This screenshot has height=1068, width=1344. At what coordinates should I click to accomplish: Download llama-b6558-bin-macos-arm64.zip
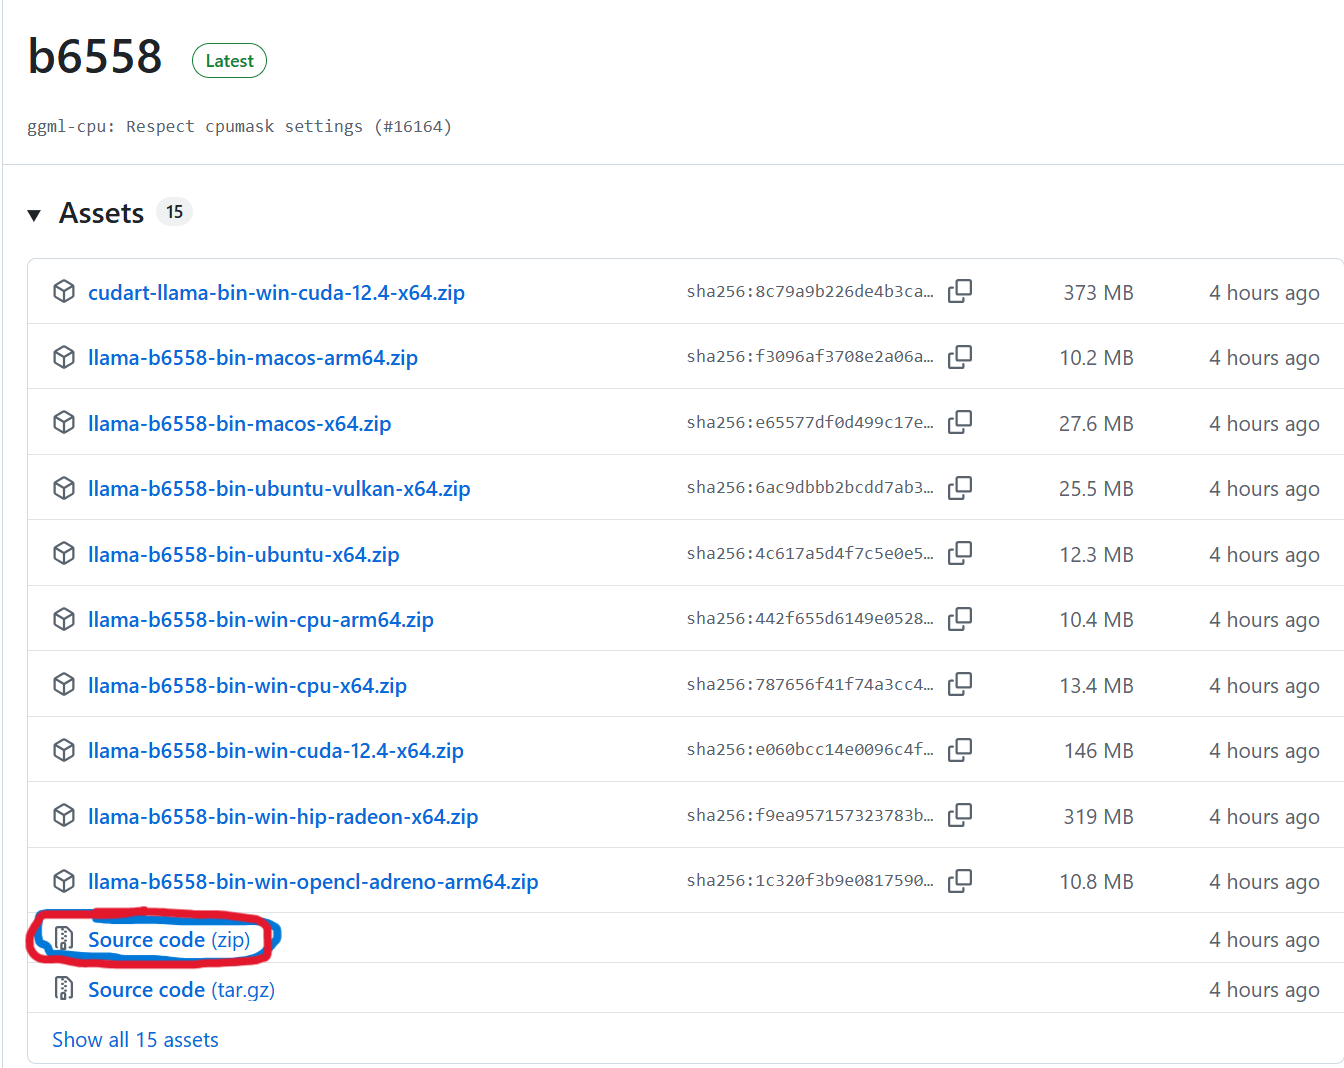(x=253, y=358)
